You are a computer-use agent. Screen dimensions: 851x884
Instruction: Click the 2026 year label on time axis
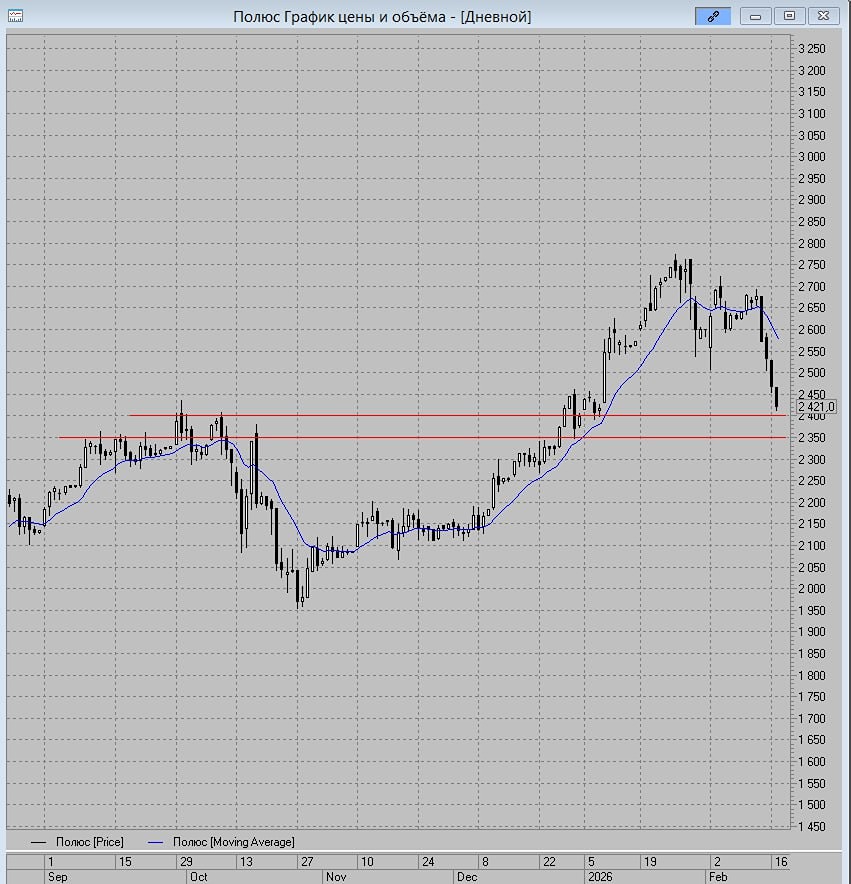click(x=599, y=877)
